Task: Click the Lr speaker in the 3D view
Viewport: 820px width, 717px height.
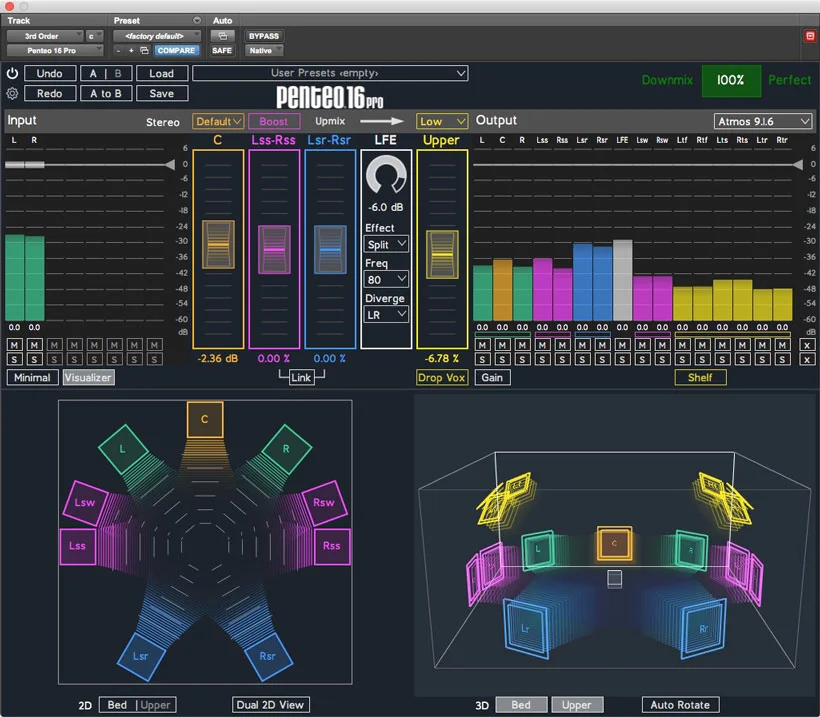Action: (x=526, y=628)
